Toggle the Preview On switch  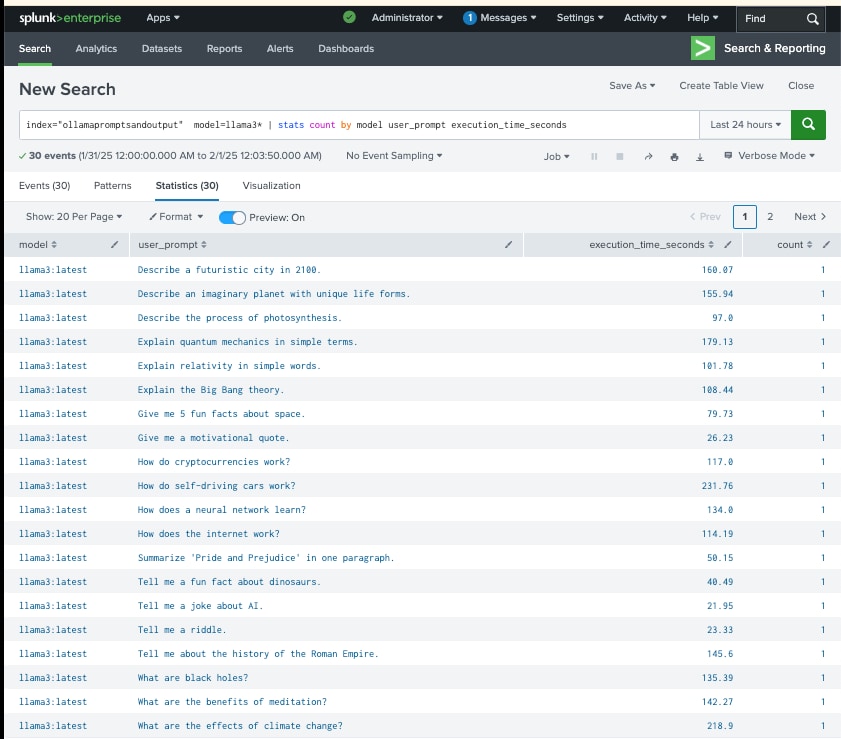(x=232, y=217)
